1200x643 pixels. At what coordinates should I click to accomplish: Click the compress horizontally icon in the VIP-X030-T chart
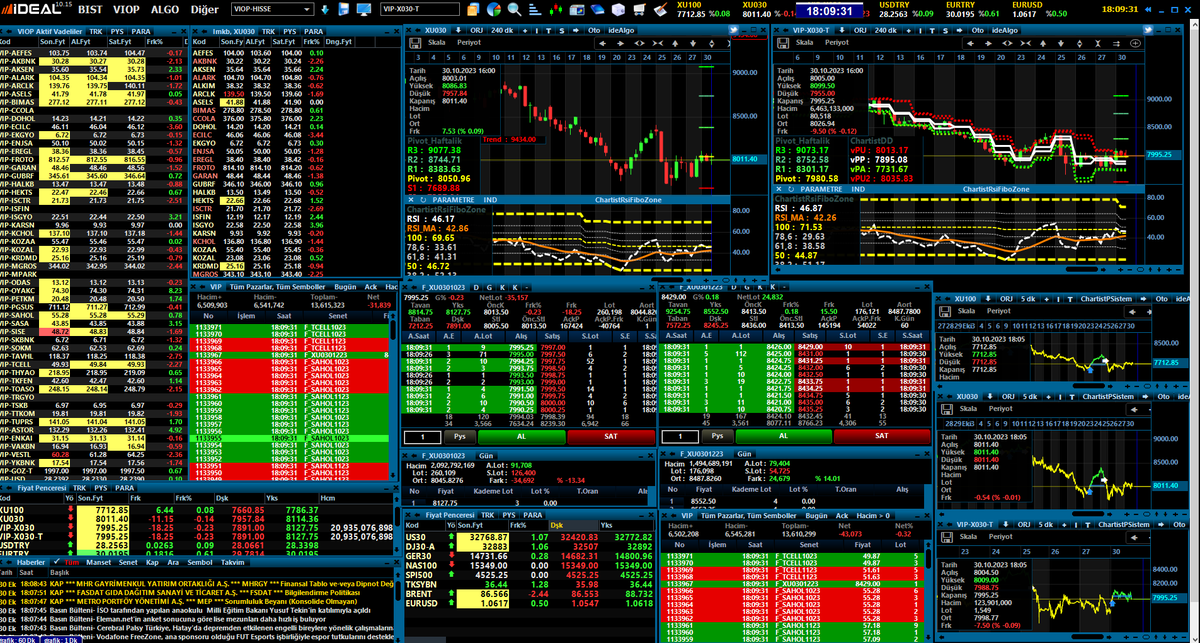(x=1026, y=43)
